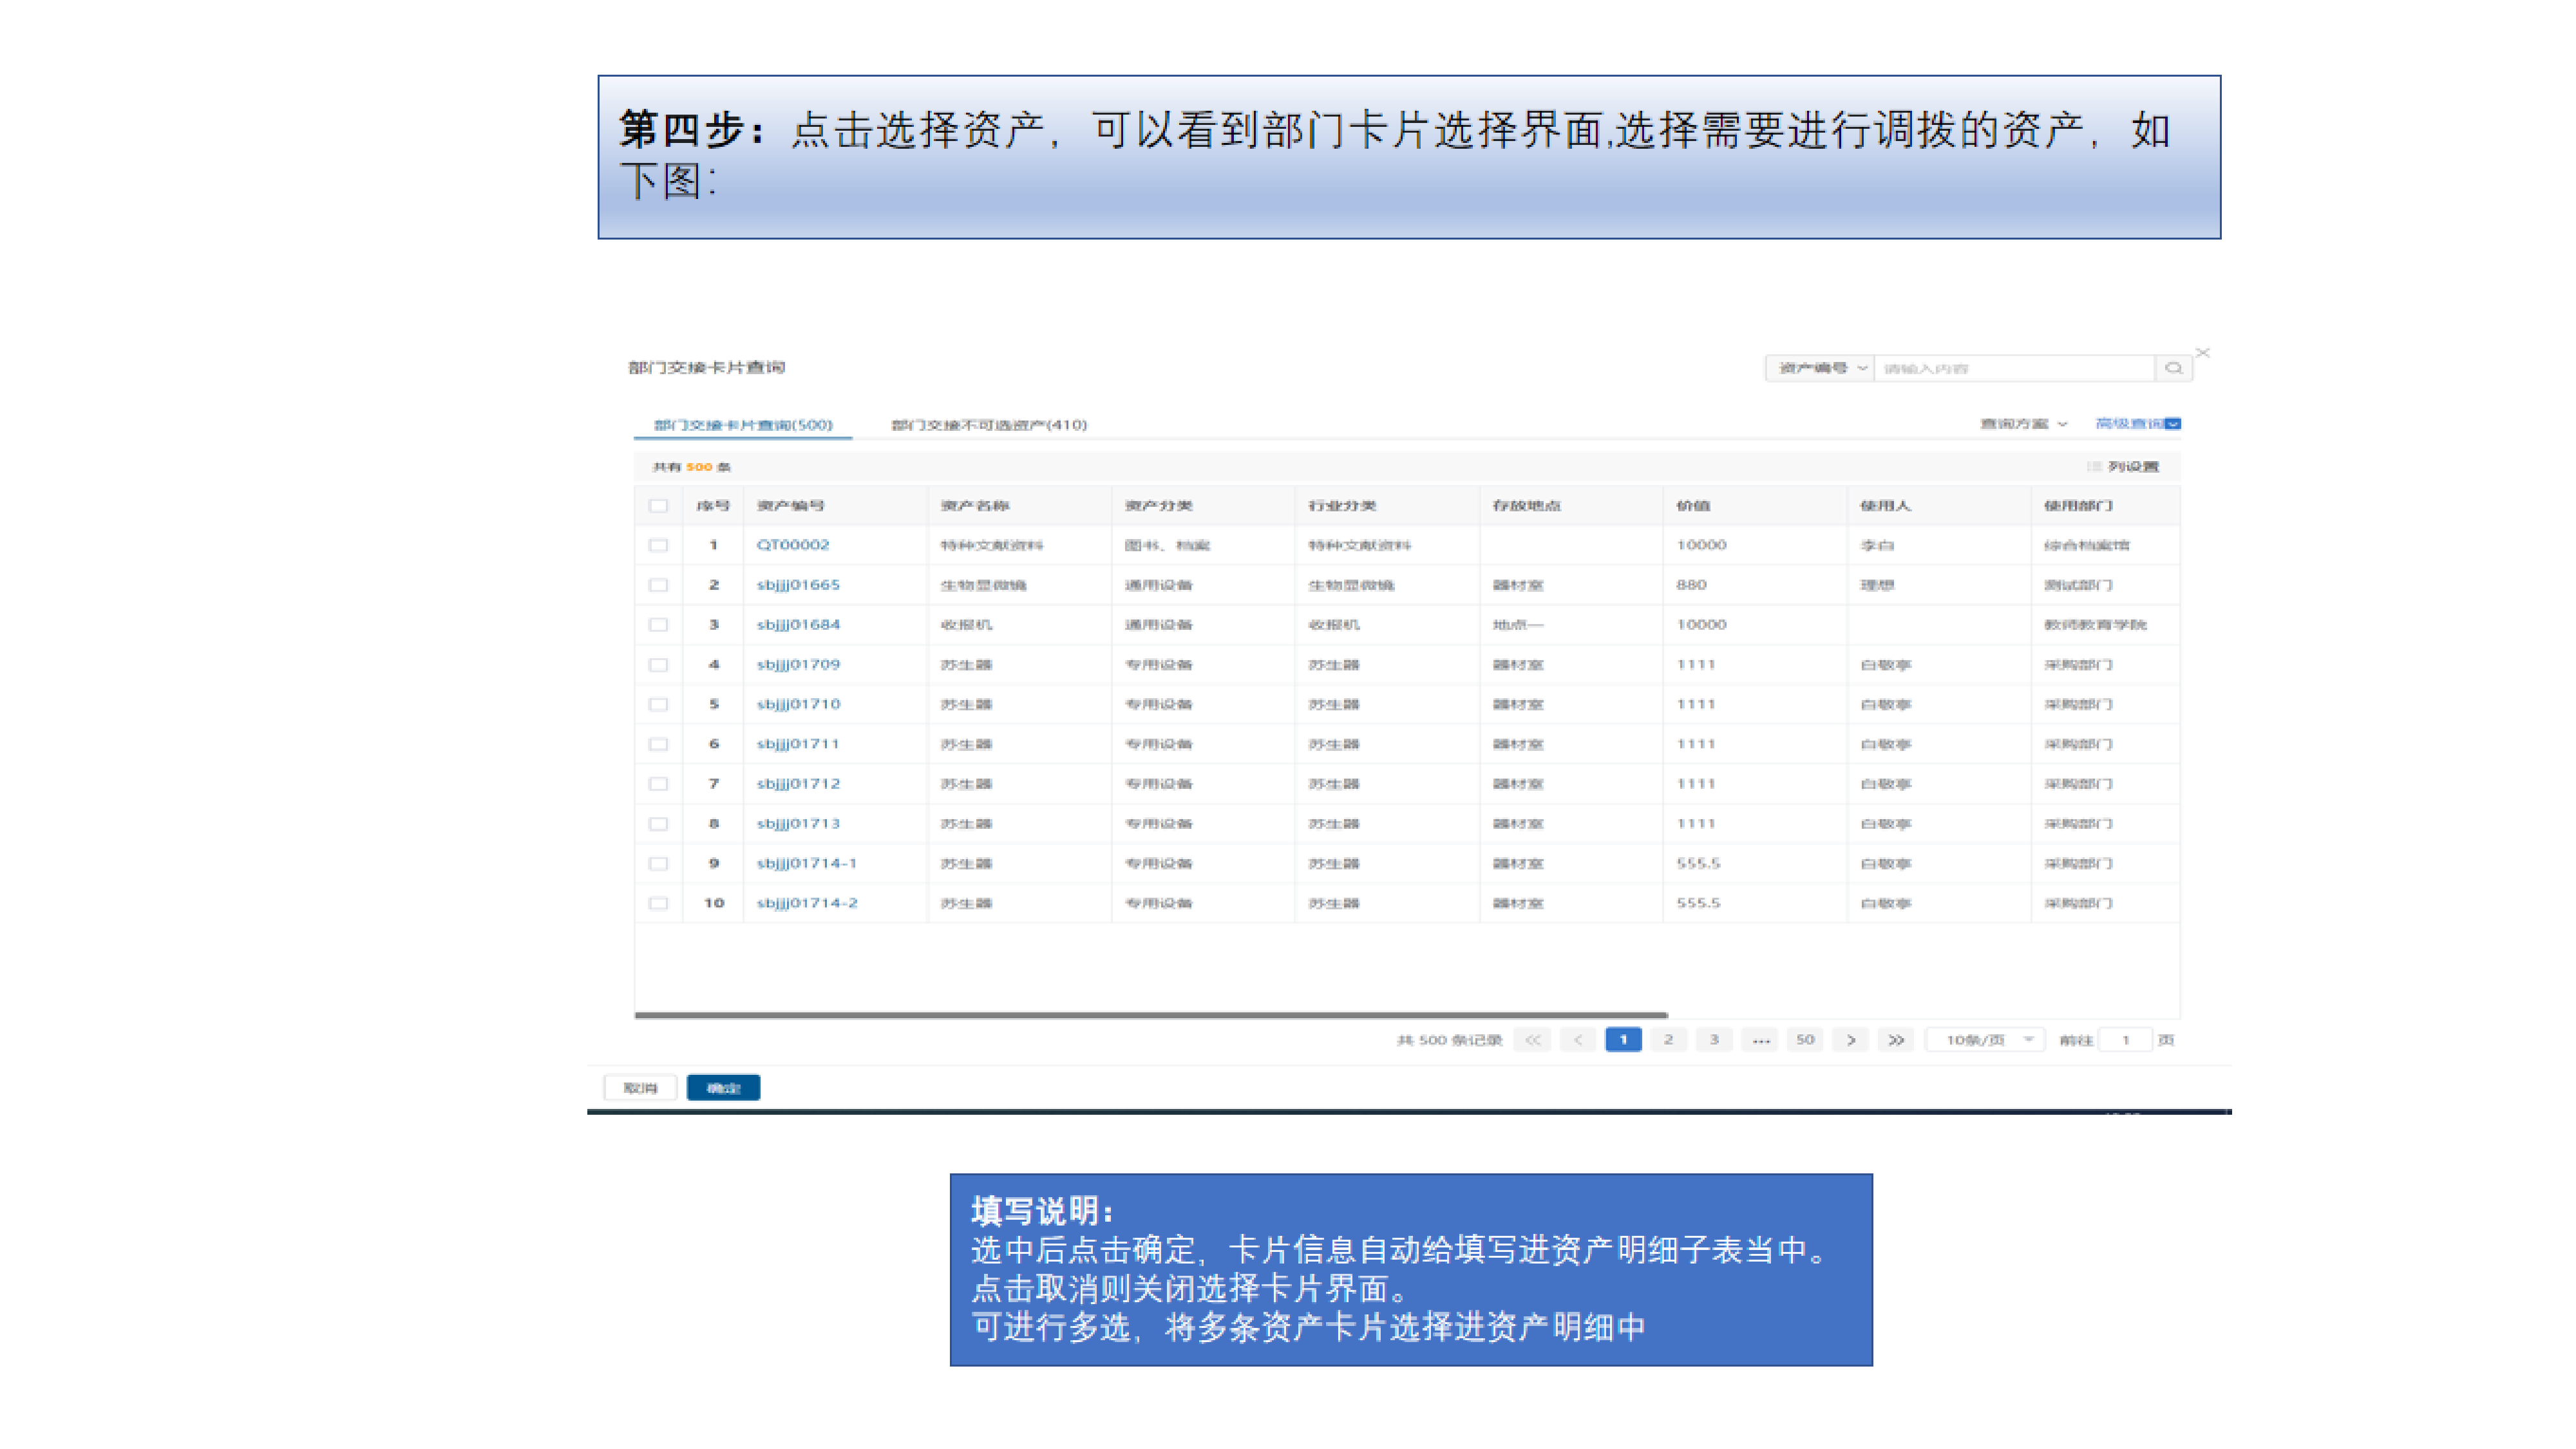This screenshot has height=1449, width=2576.
Task: Switch to 部门交接不可选资产(410) tab
Action: (988, 424)
